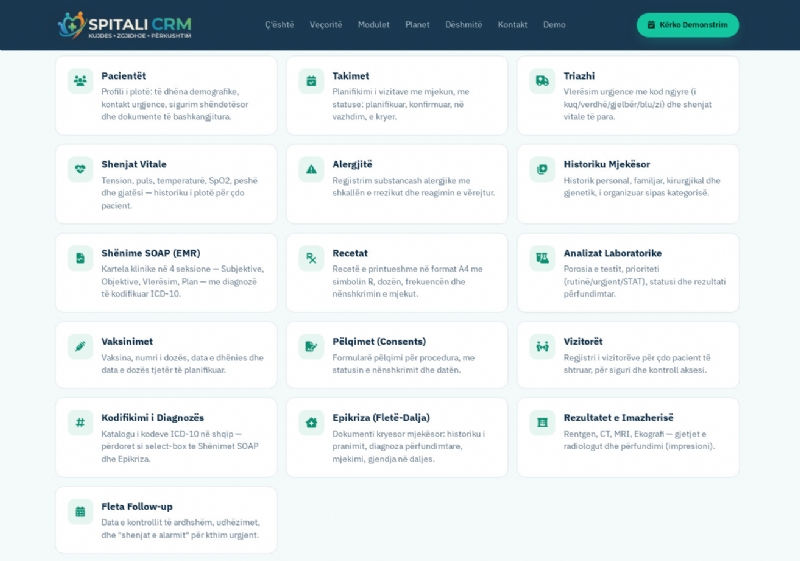800x561 pixels.
Task: Click the Vizitorët people icon
Action: click(542, 347)
